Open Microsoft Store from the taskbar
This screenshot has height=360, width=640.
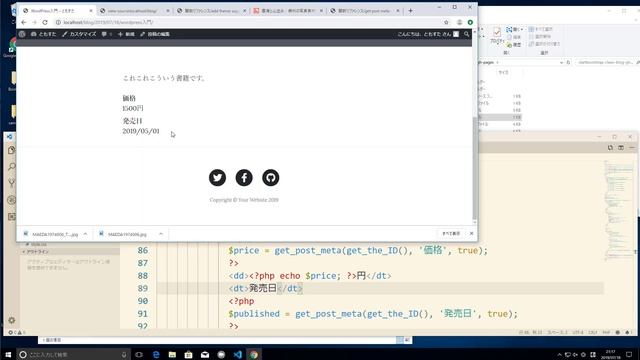pos(189,354)
